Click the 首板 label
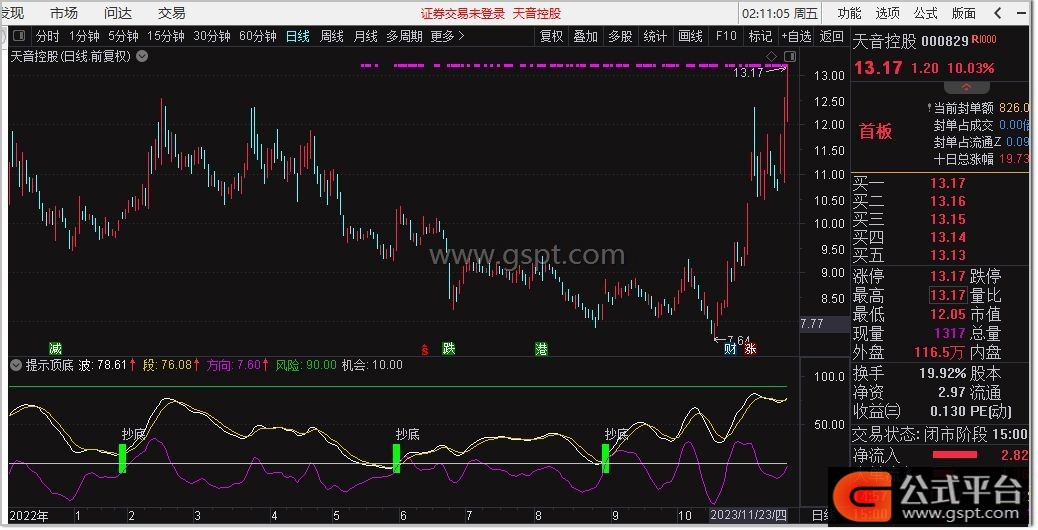 [x=875, y=131]
